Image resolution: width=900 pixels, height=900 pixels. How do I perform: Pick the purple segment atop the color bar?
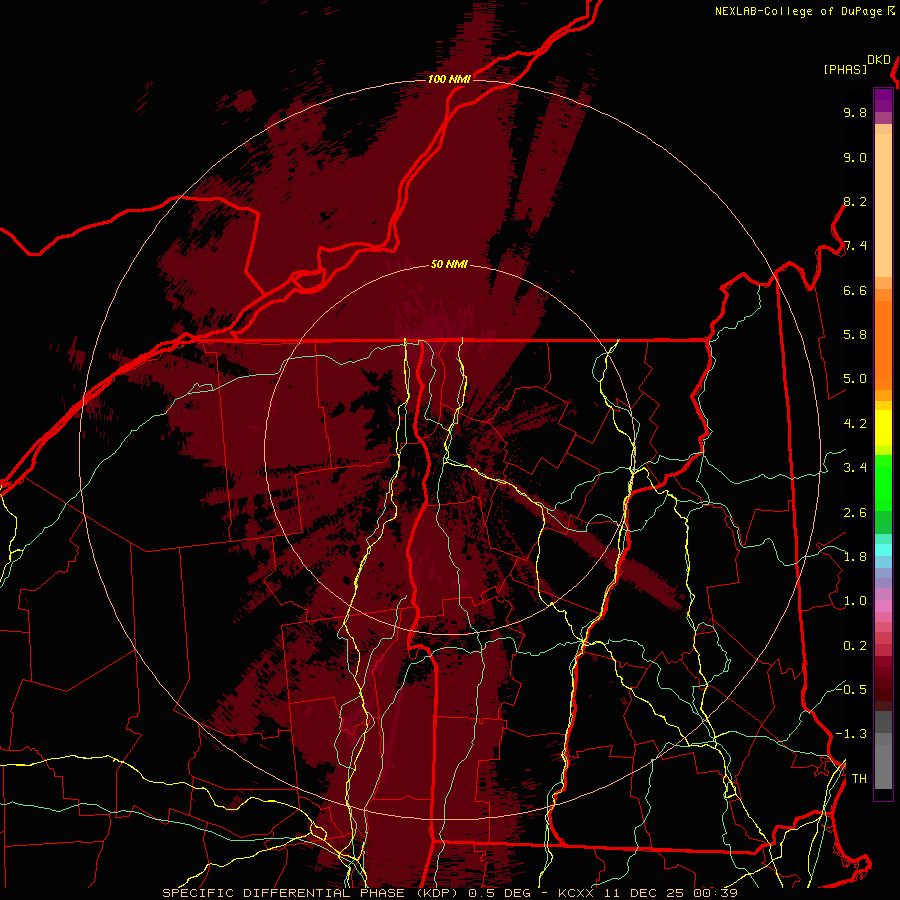tap(883, 100)
